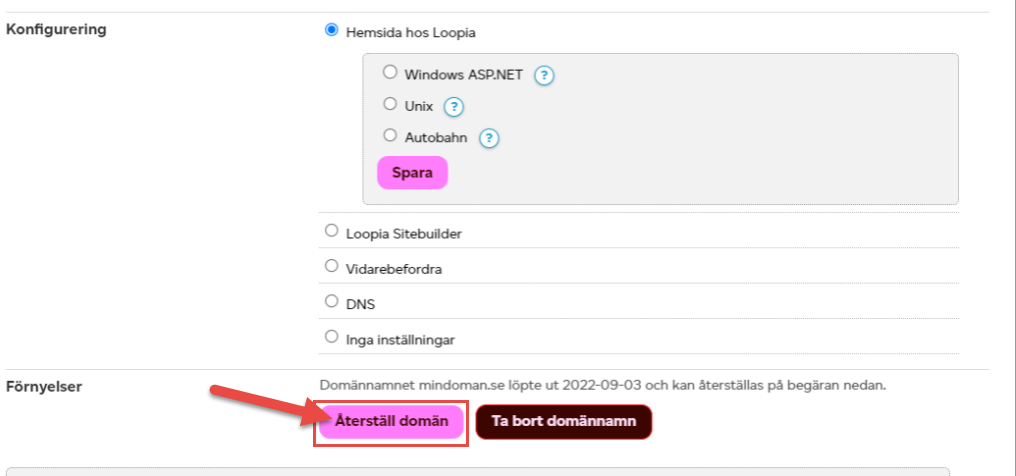Select the Inga inställningar radio option

[332, 337]
